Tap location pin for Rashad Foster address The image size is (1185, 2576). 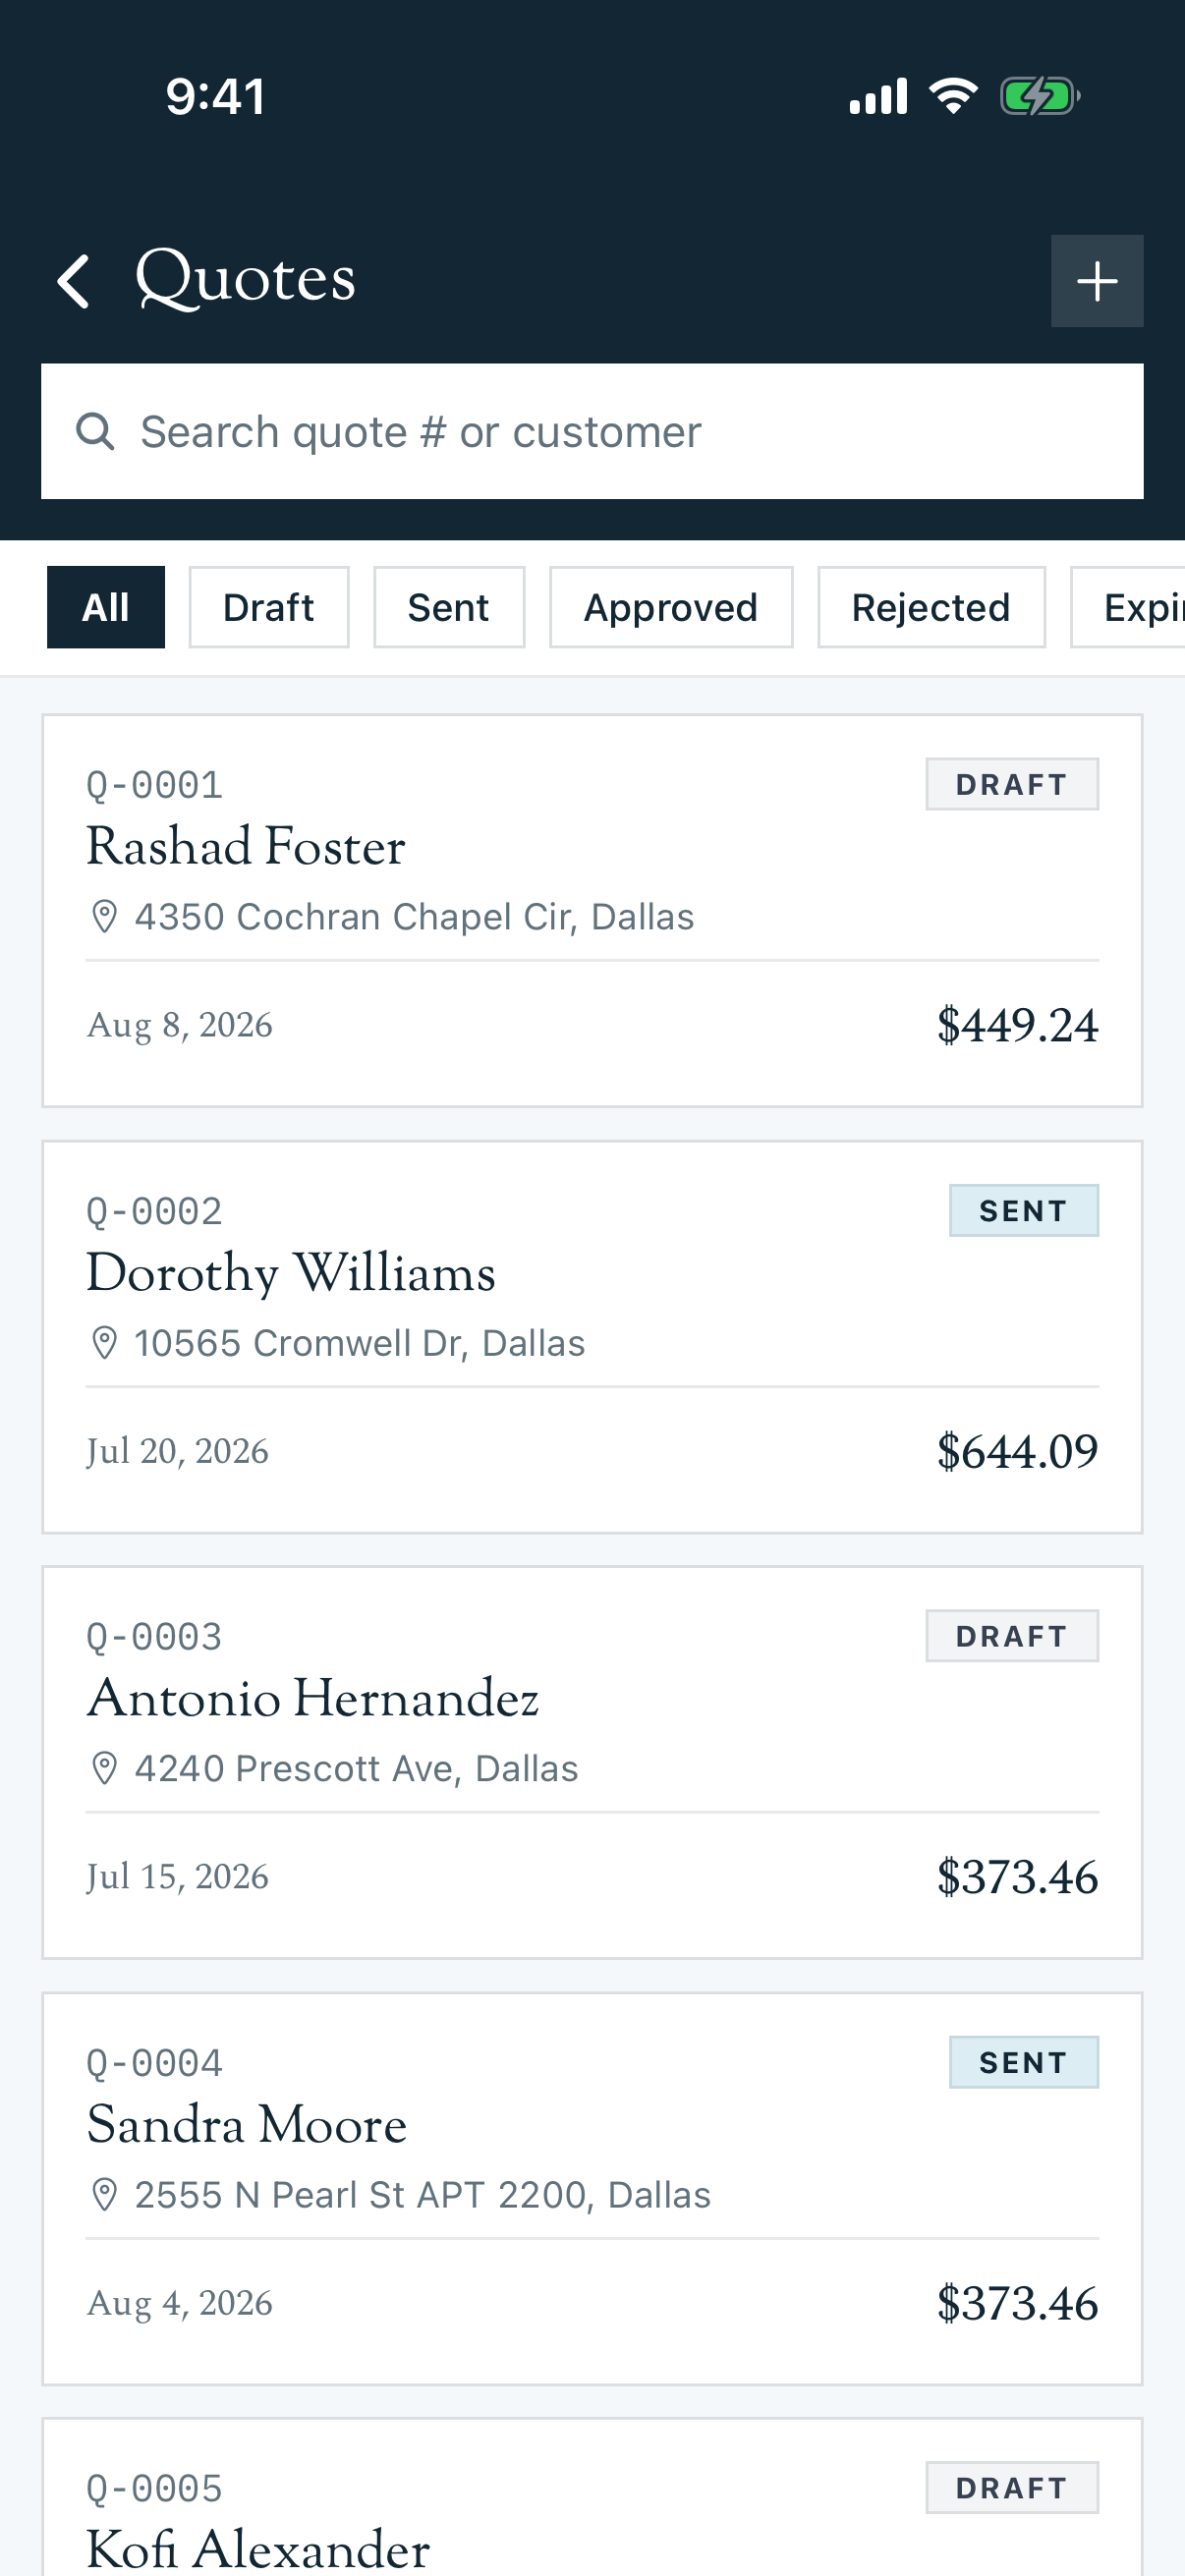pos(104,916)
